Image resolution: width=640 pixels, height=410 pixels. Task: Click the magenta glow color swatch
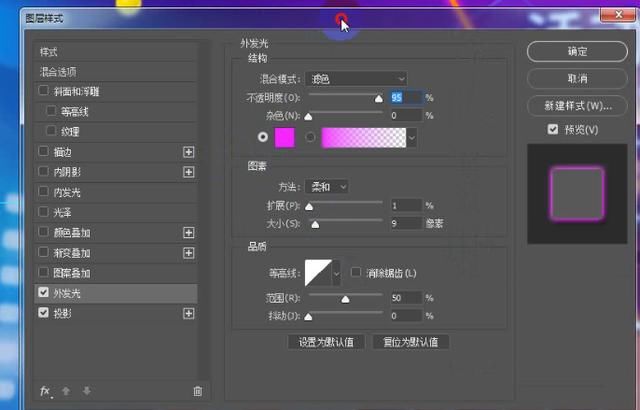point(284,137)
